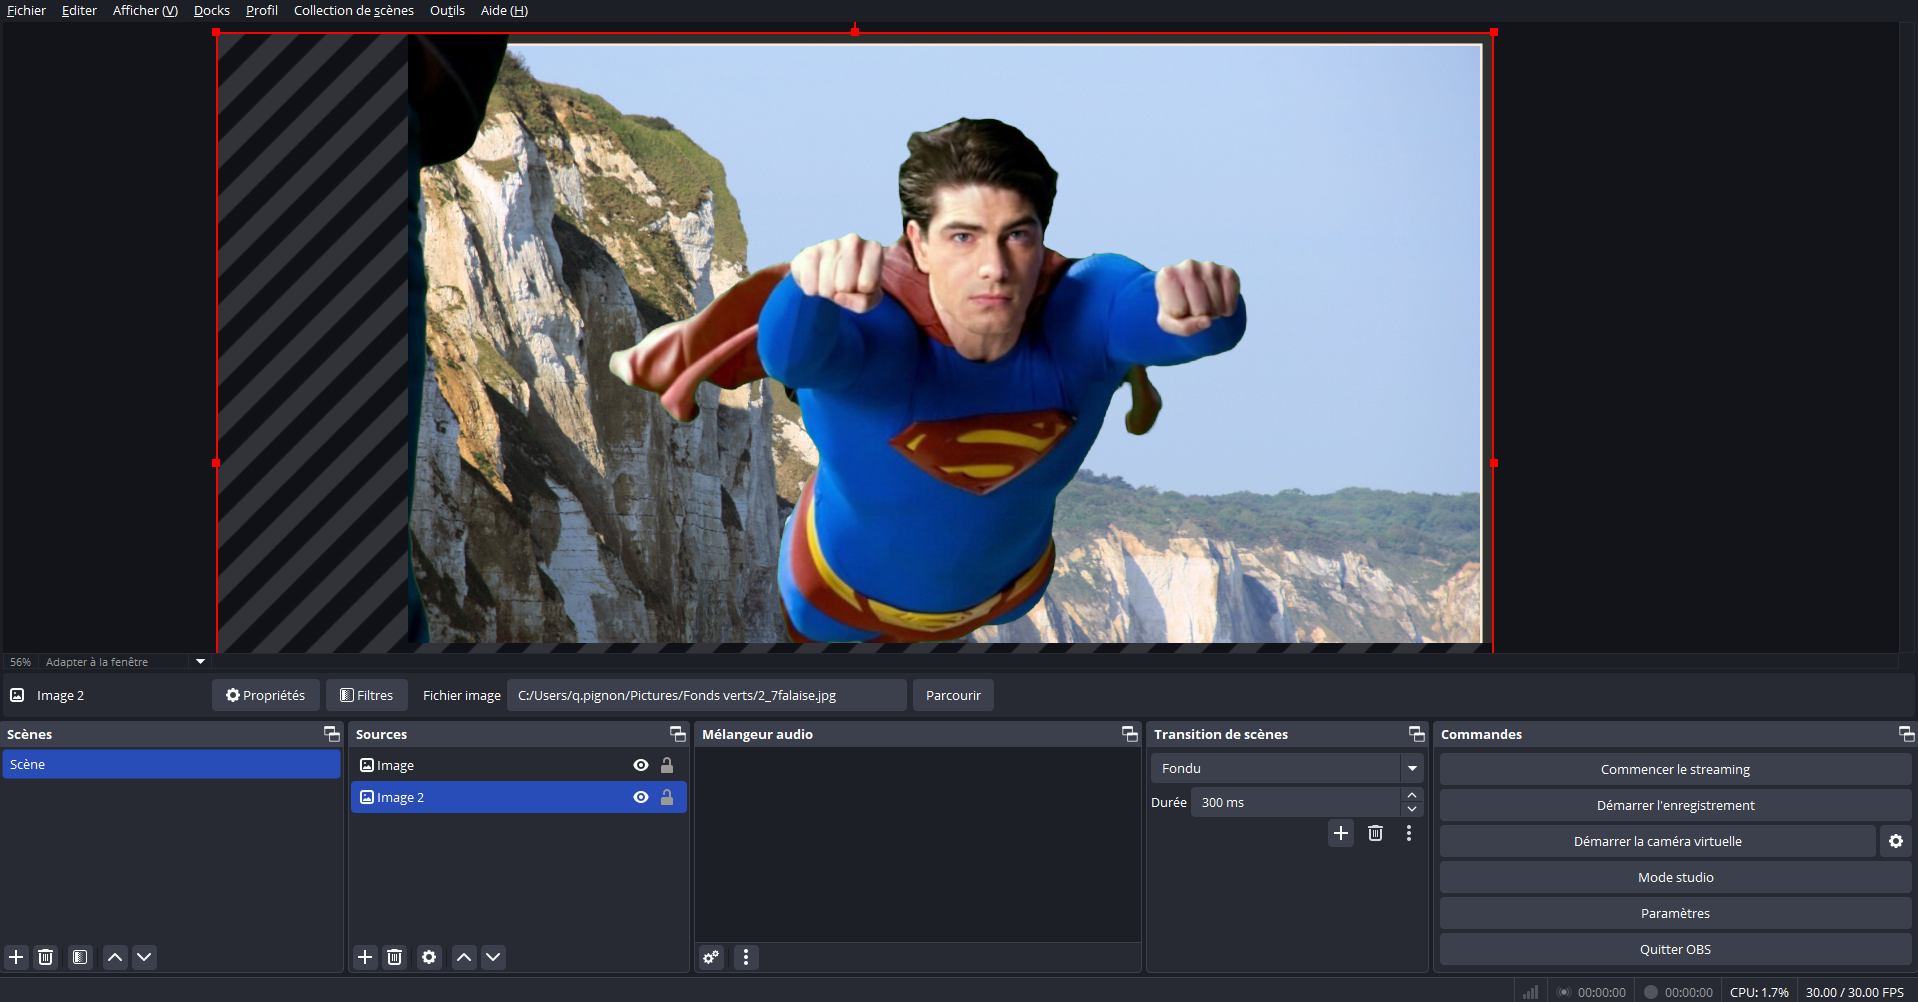Start the virtual camera
The width and height of the screenshot is (1918, 1002).
pyautogui.click(x=1657, y=841)
